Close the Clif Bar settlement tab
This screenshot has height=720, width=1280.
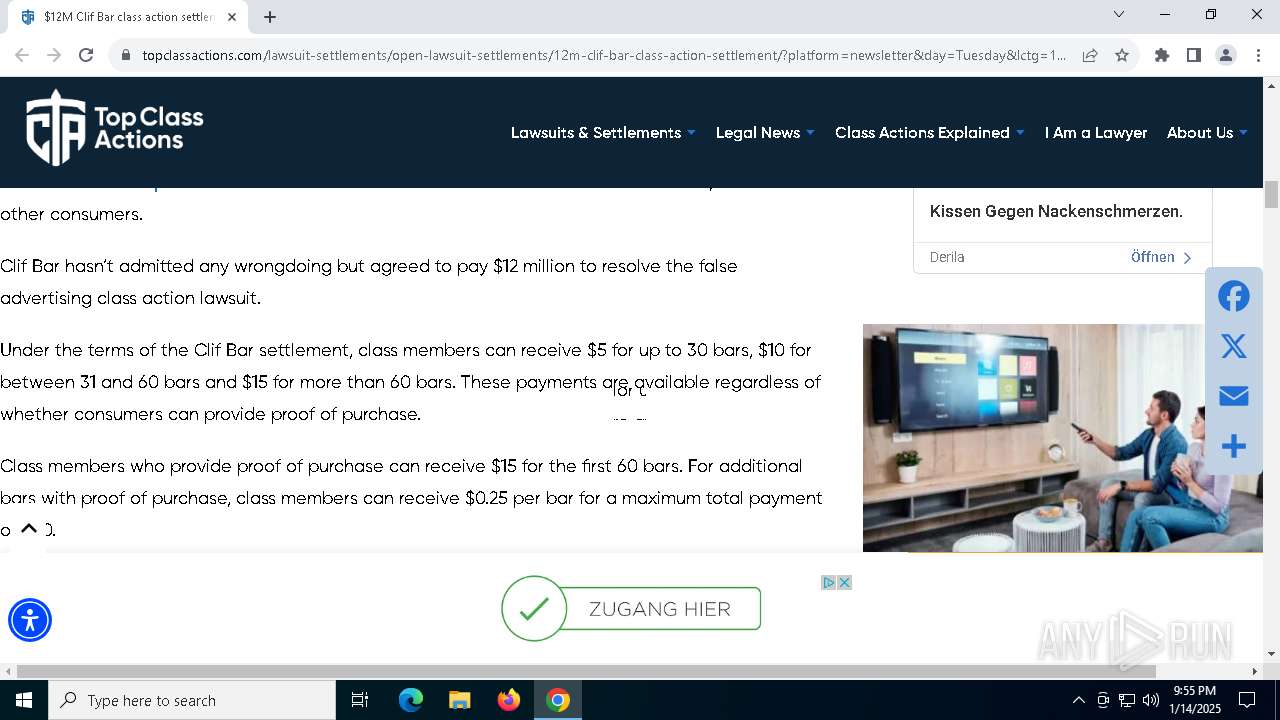(x=232, y=16)
